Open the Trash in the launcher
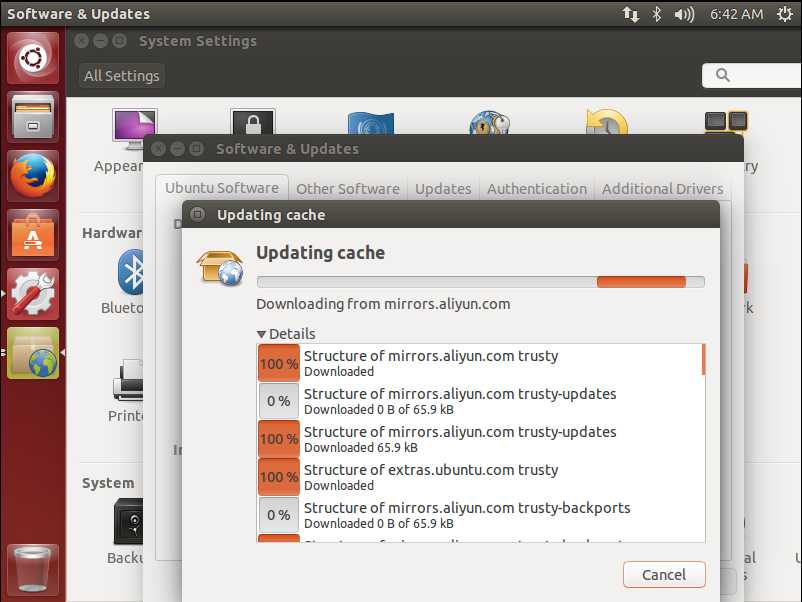The image size is (802, 602). pyautogui.click(x=33, y=569)
